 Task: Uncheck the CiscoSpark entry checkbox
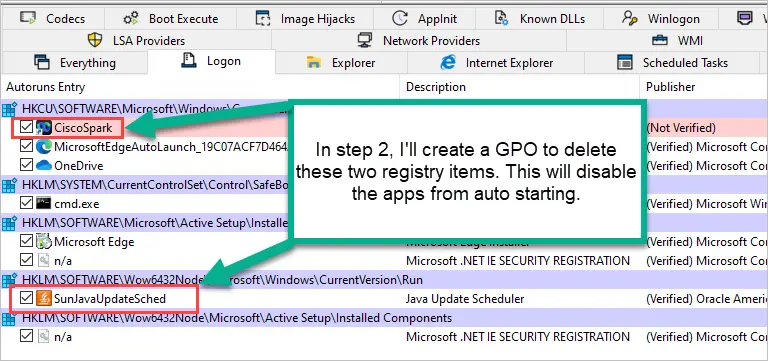coord(26,128)
